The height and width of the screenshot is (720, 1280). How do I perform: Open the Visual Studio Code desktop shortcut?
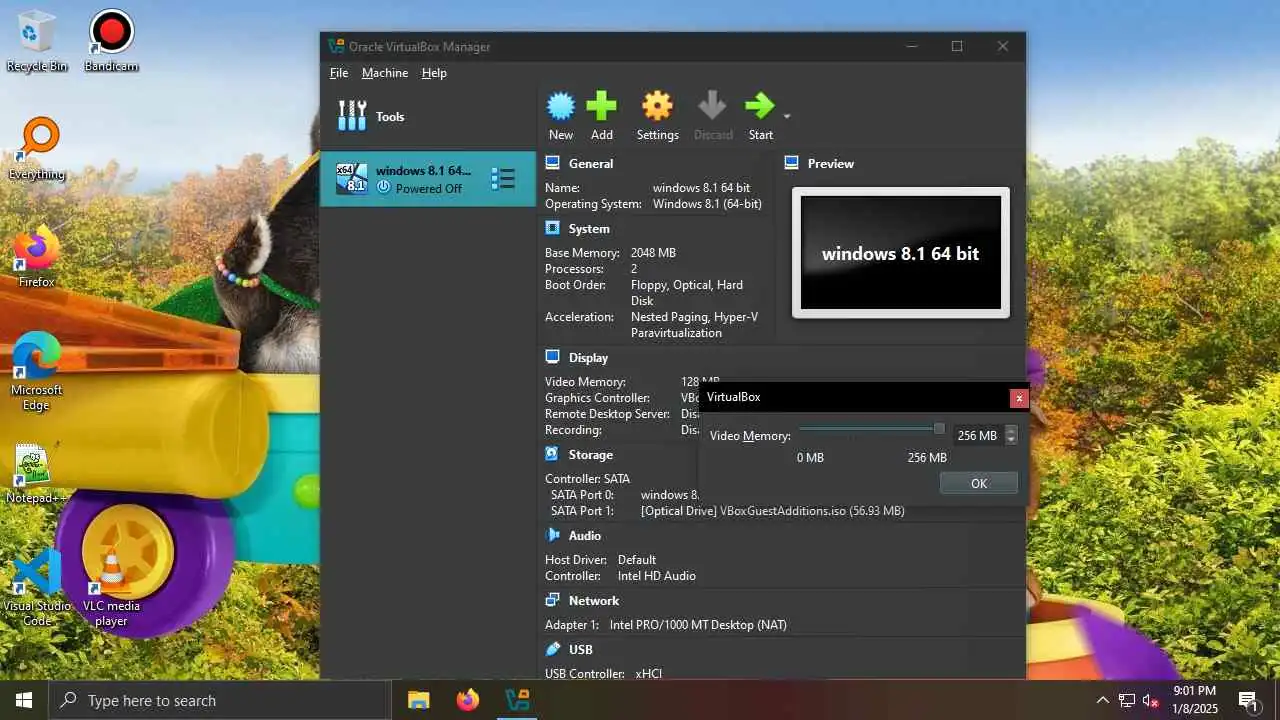pyautogui.click(x=37, y=587)
